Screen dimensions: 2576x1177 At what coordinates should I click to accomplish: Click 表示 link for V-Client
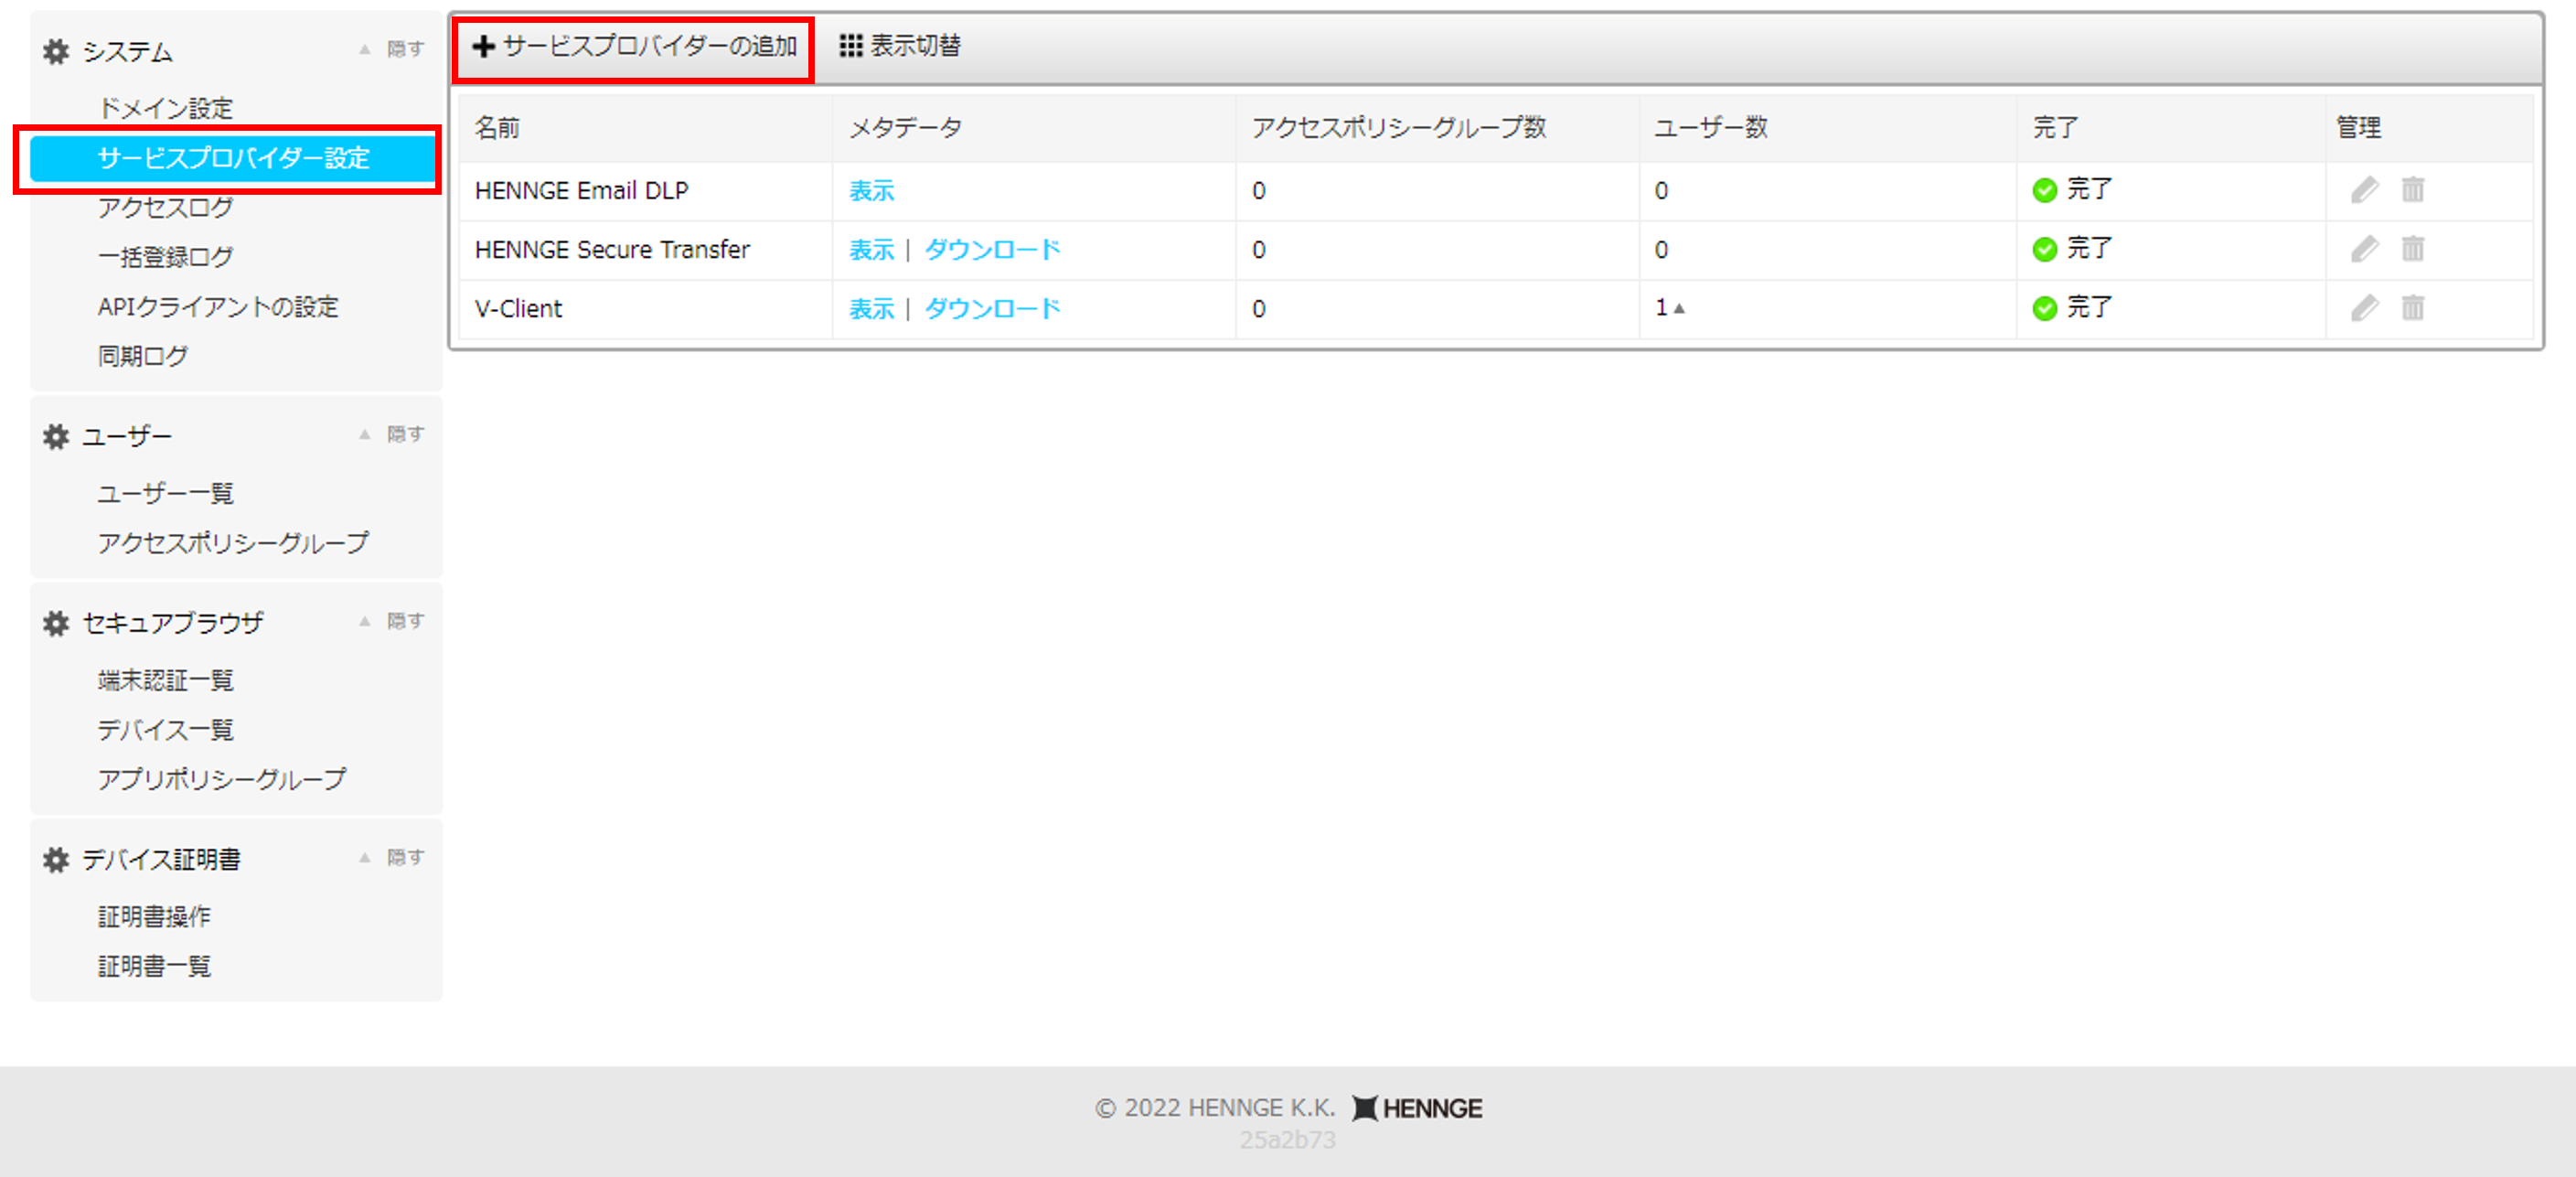871,309
